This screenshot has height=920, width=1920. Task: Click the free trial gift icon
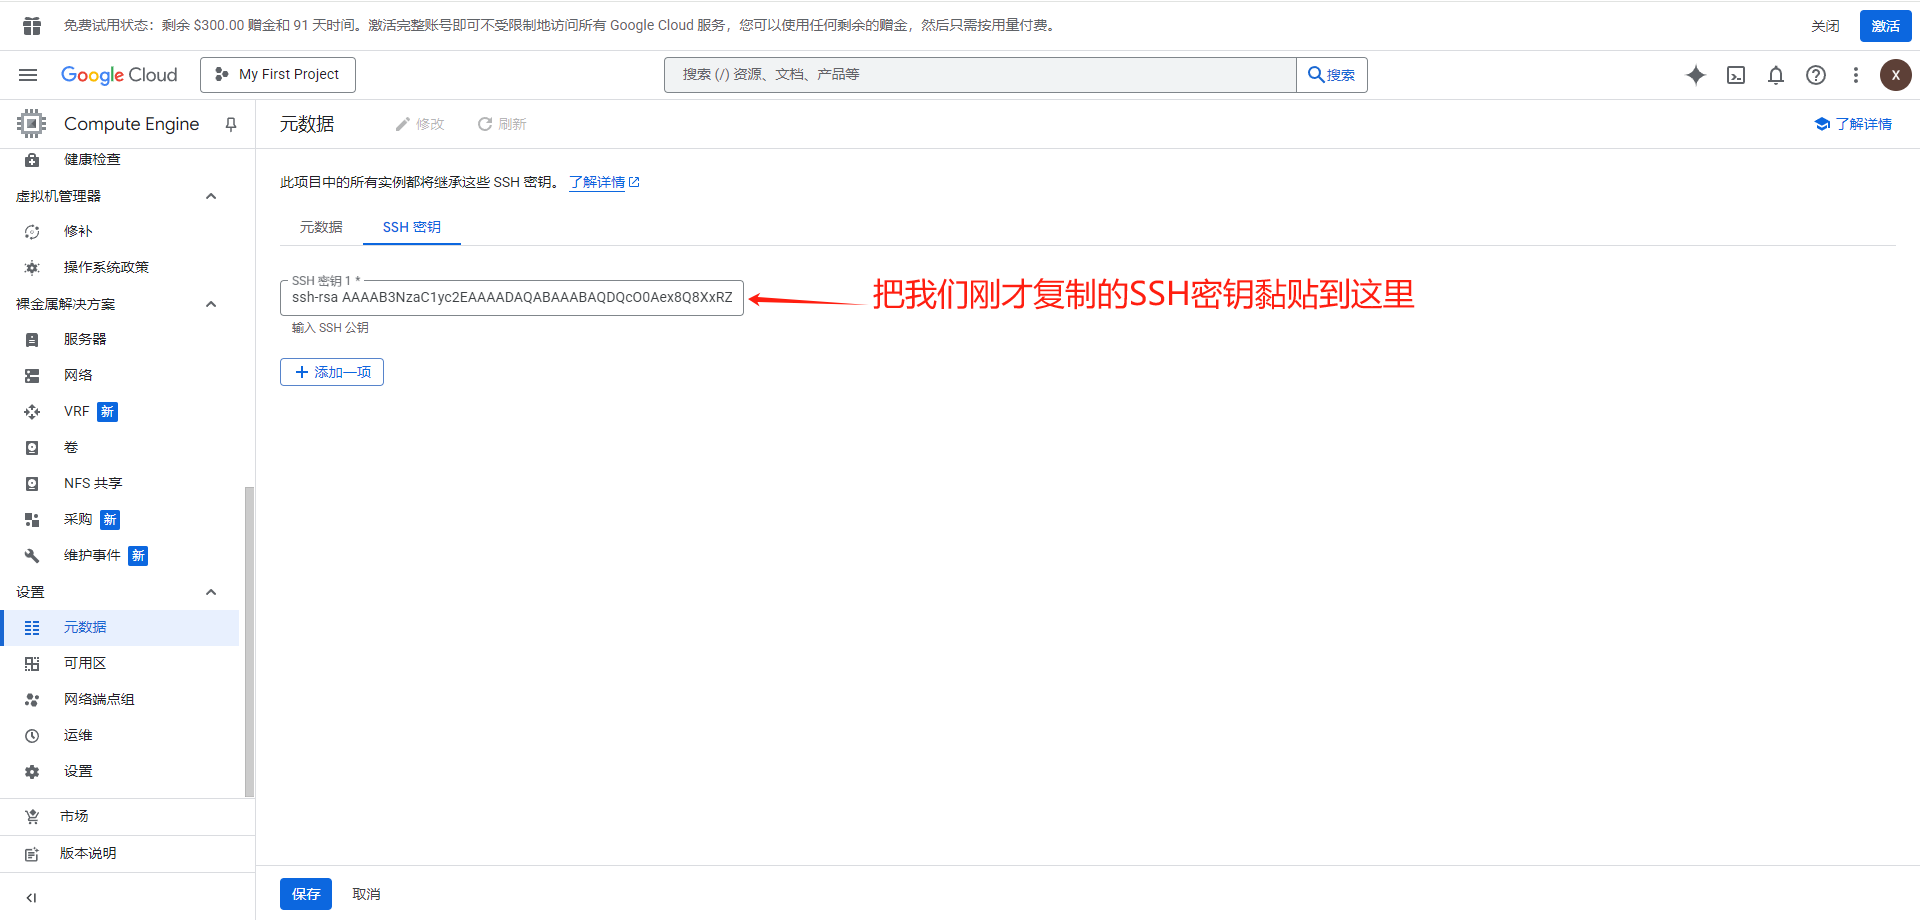(32, 26)
